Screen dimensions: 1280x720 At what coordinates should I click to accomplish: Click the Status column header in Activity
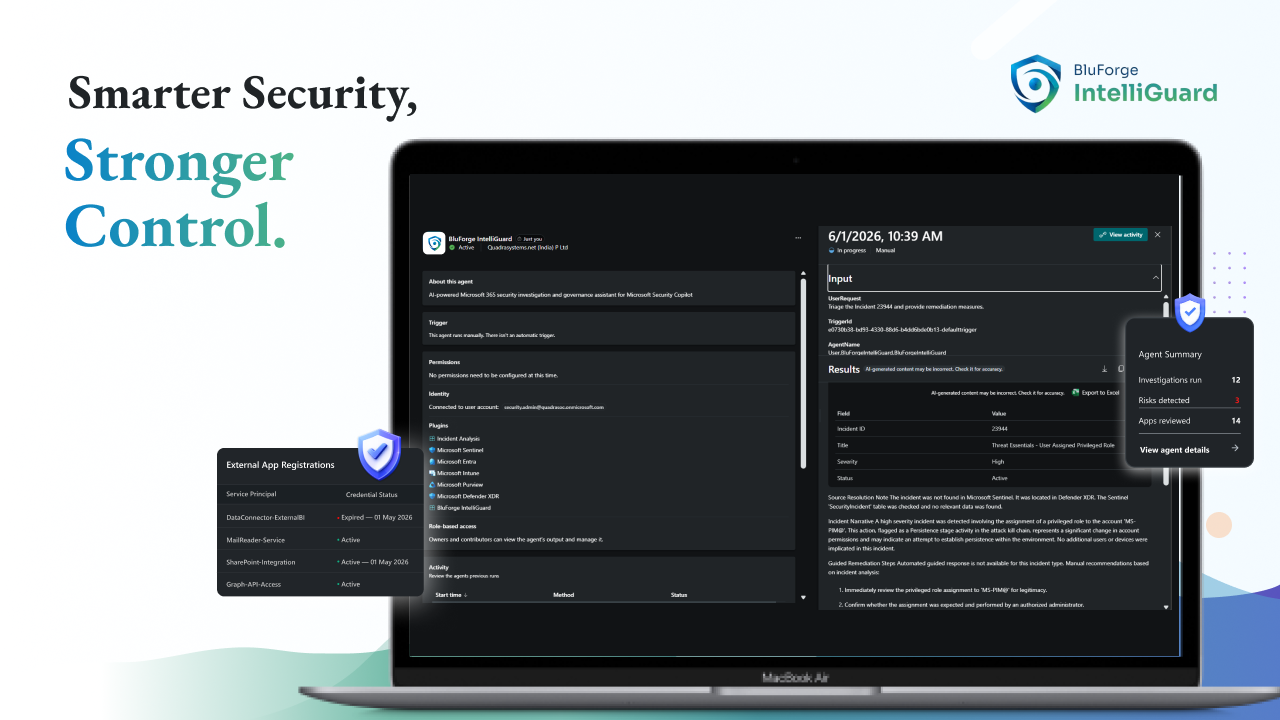pyautogui.click(x=680, y=595)
